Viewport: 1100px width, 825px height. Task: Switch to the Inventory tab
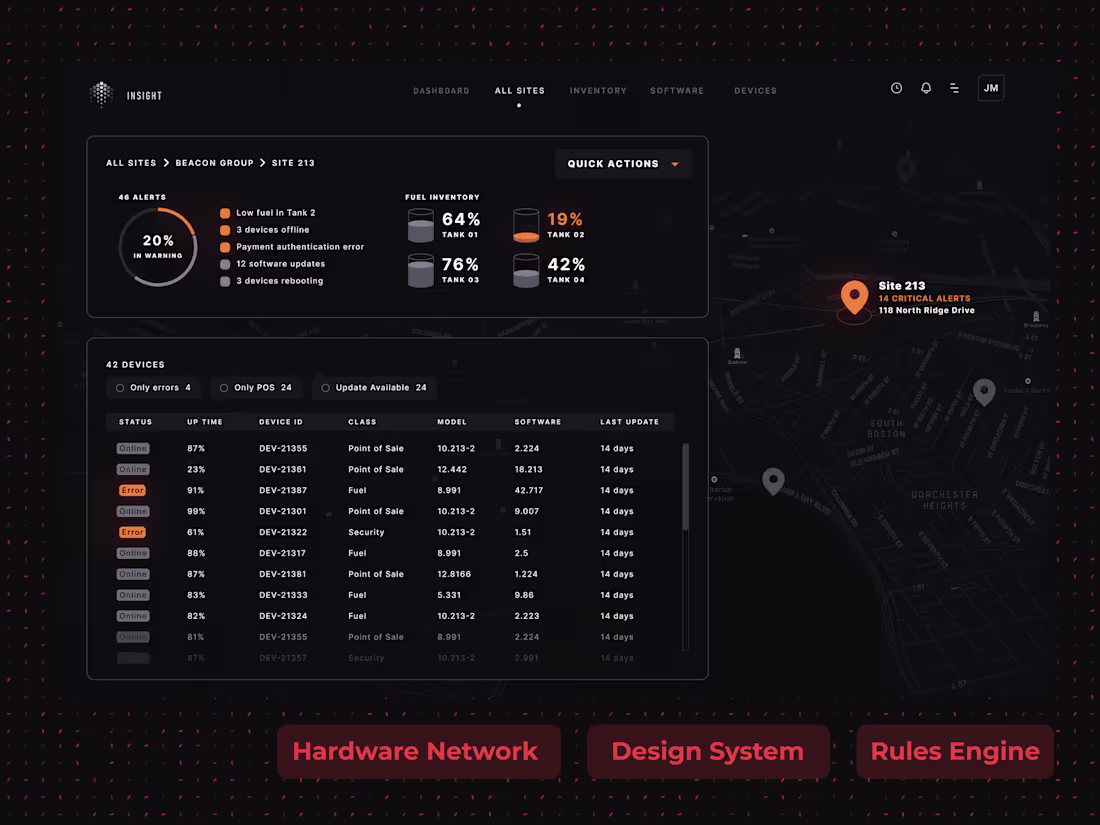point(598,90)
